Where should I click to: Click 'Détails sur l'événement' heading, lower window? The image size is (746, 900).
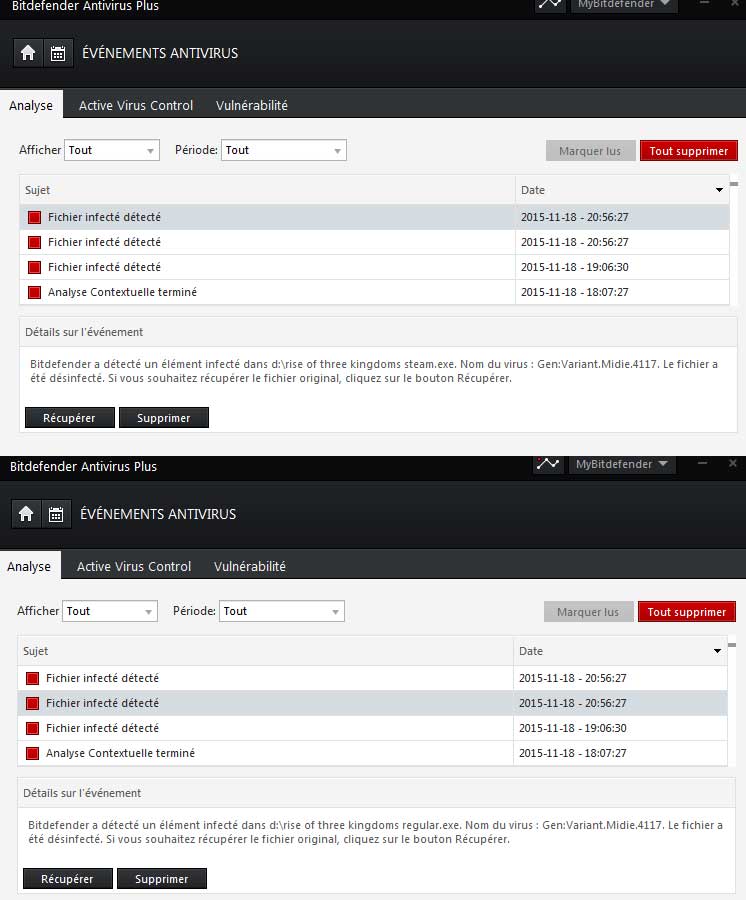click(x=82, y=793)
